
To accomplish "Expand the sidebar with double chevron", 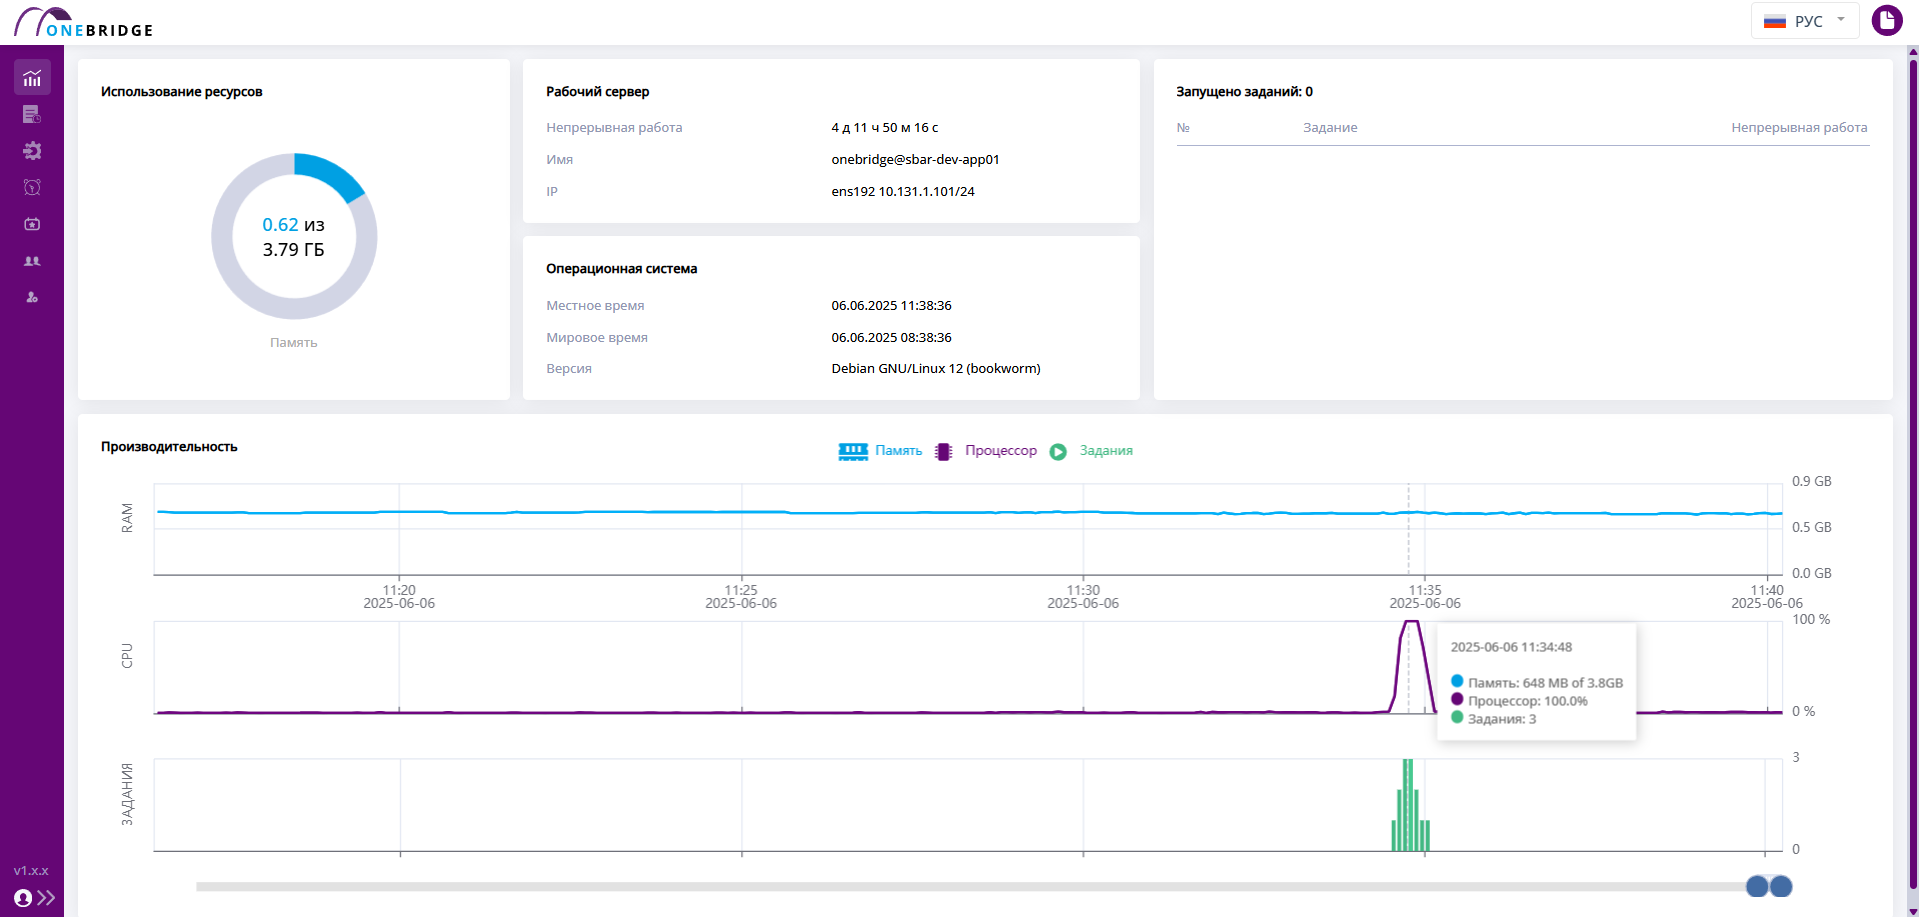I will coord(46,898).
